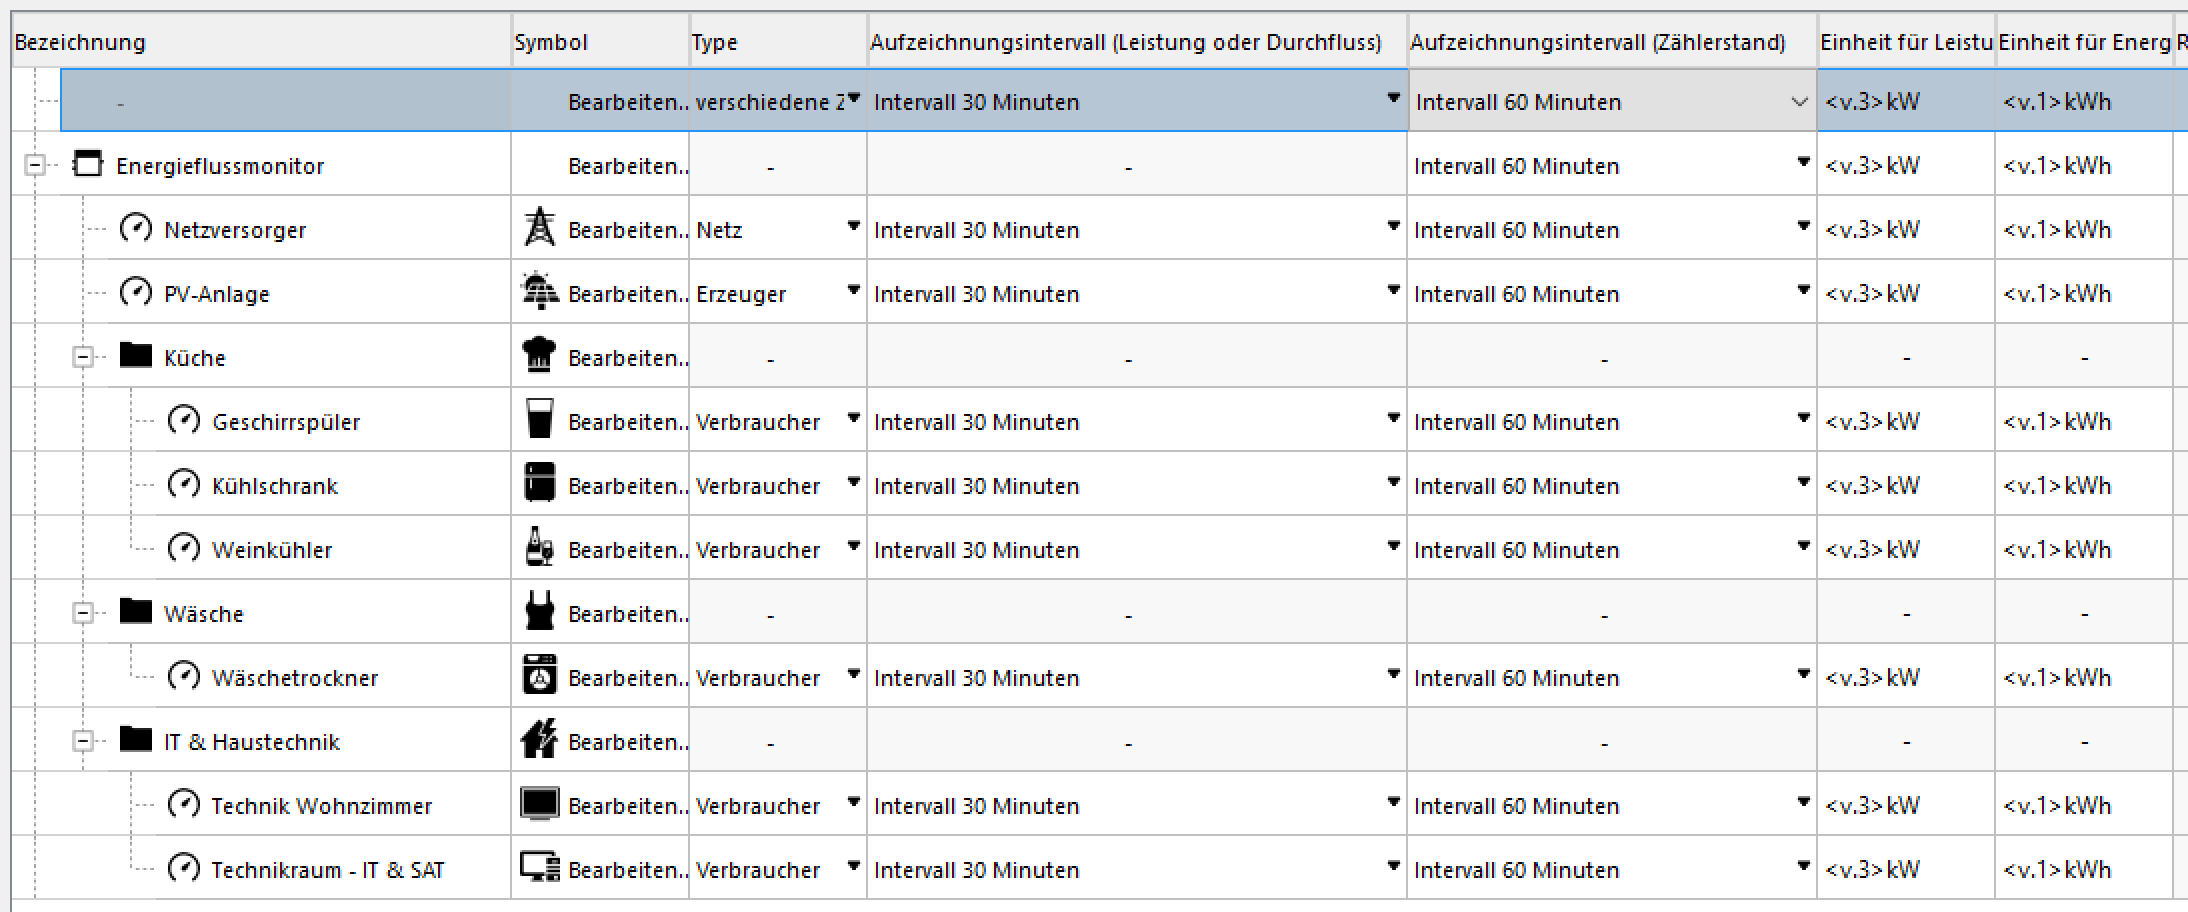
Task: Collapse the Wäsche folder
Action: coord(83,613)
